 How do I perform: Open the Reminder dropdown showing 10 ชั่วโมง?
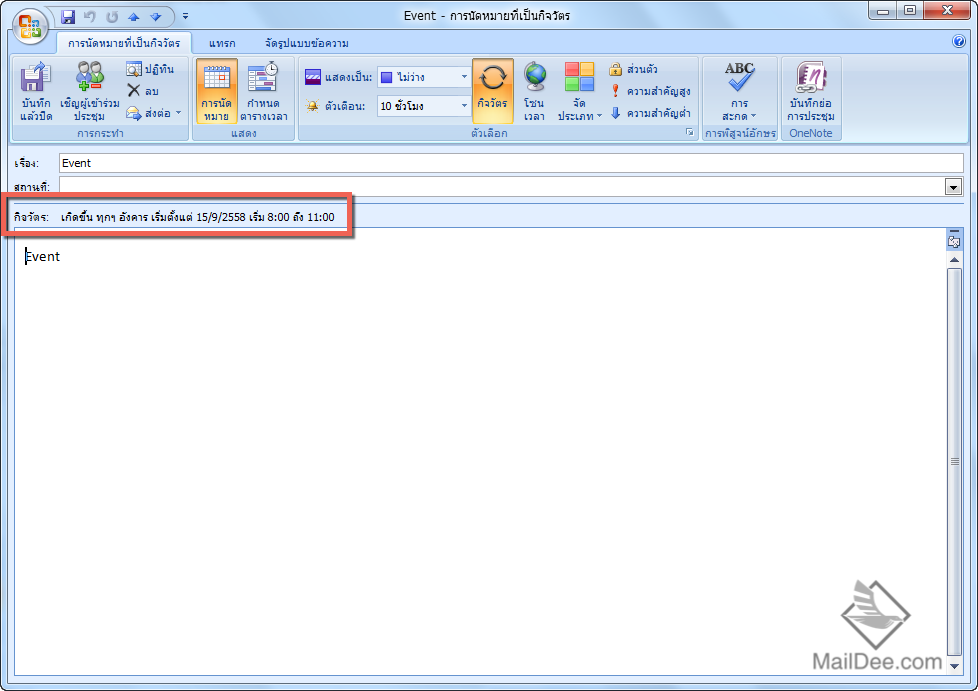(x=464, y=105)
